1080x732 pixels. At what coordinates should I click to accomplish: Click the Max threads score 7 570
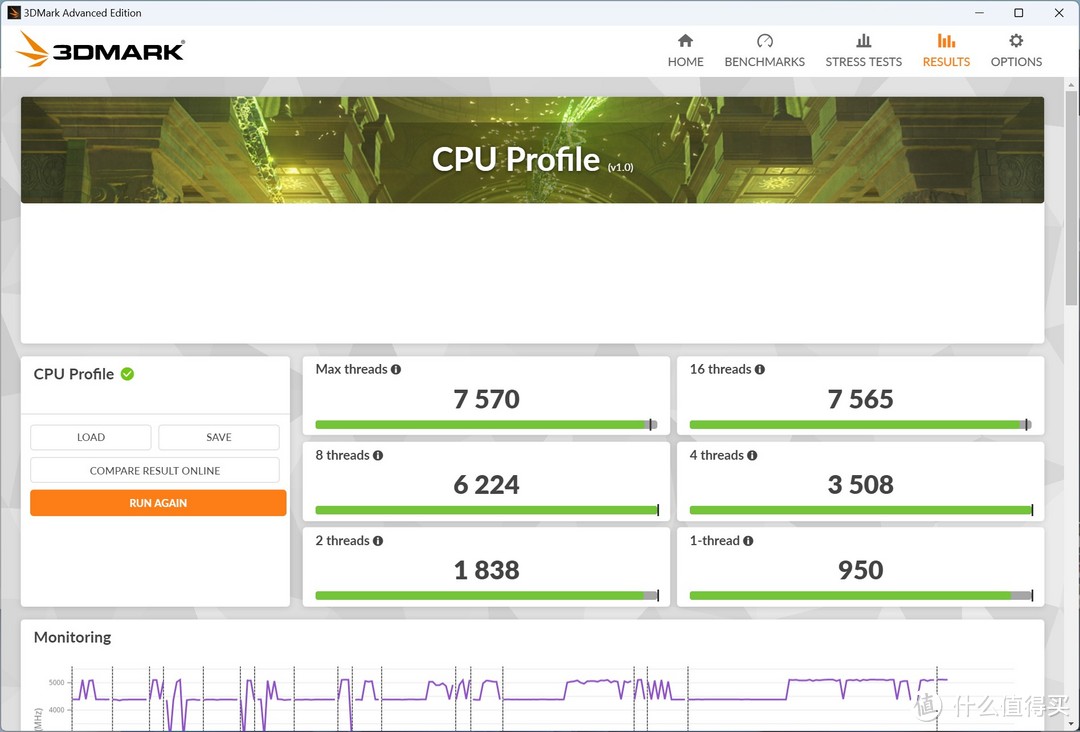486,399
